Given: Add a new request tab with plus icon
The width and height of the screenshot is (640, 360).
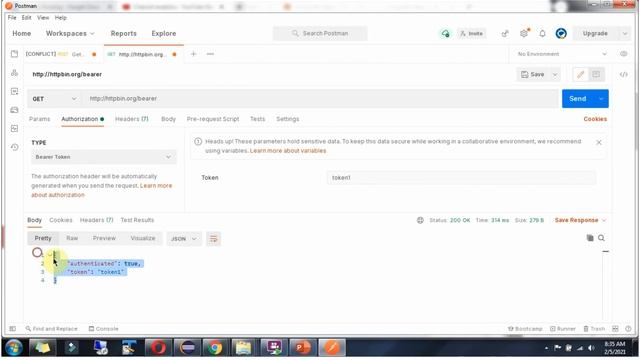Looking at the screenshot, I should [x=193, y=54].
